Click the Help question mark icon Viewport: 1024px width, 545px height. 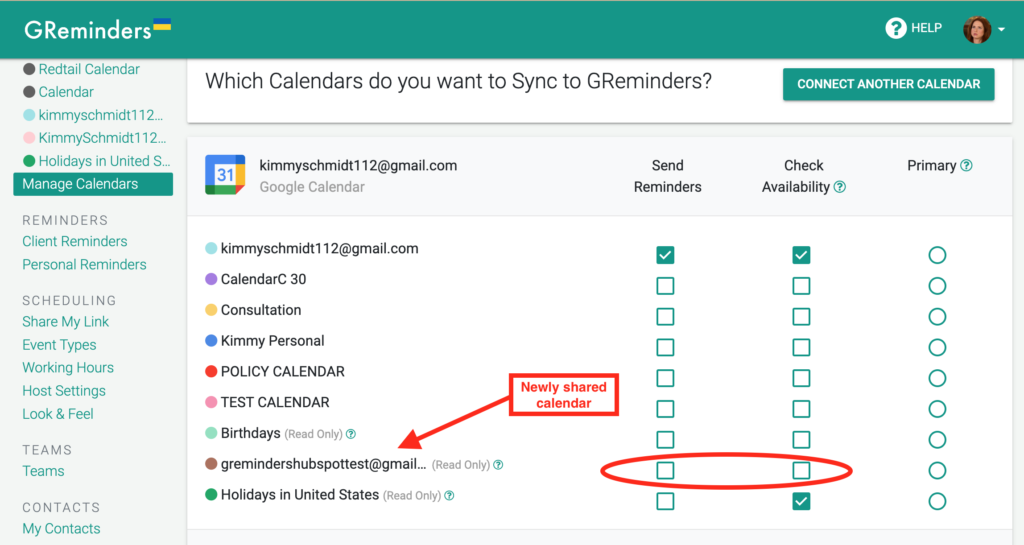coord(895,29)
